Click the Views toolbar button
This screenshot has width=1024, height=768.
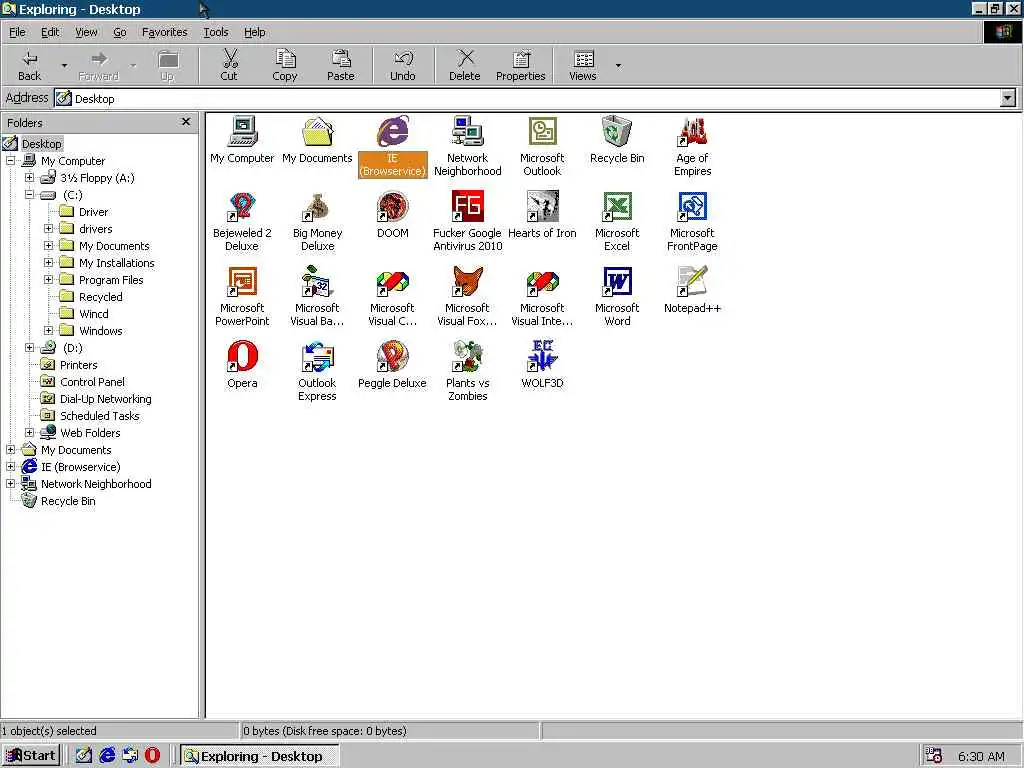tap(583, 65)
